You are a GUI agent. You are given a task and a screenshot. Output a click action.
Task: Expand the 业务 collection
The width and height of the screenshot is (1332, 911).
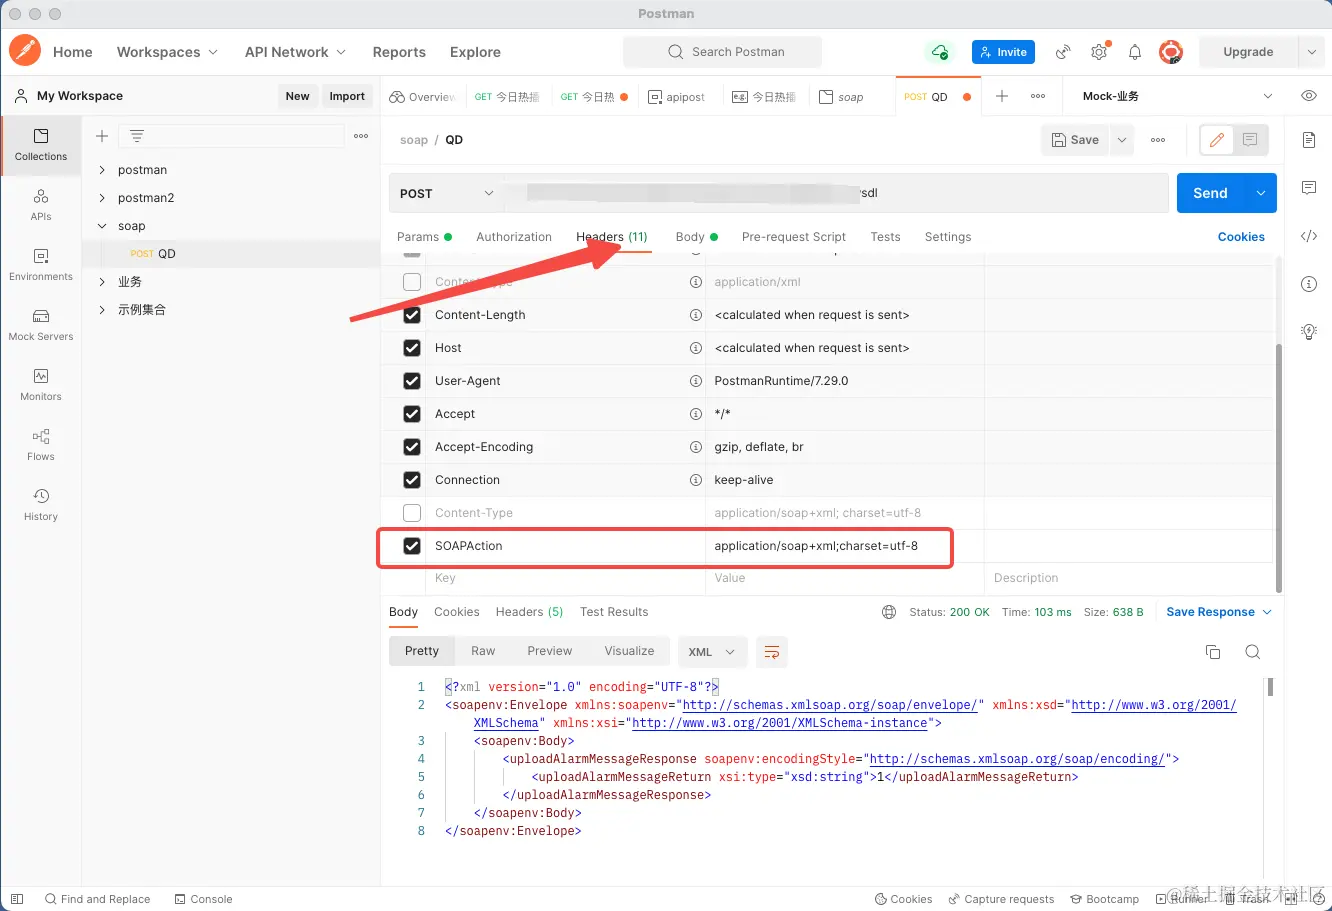(x=102, y=282)
